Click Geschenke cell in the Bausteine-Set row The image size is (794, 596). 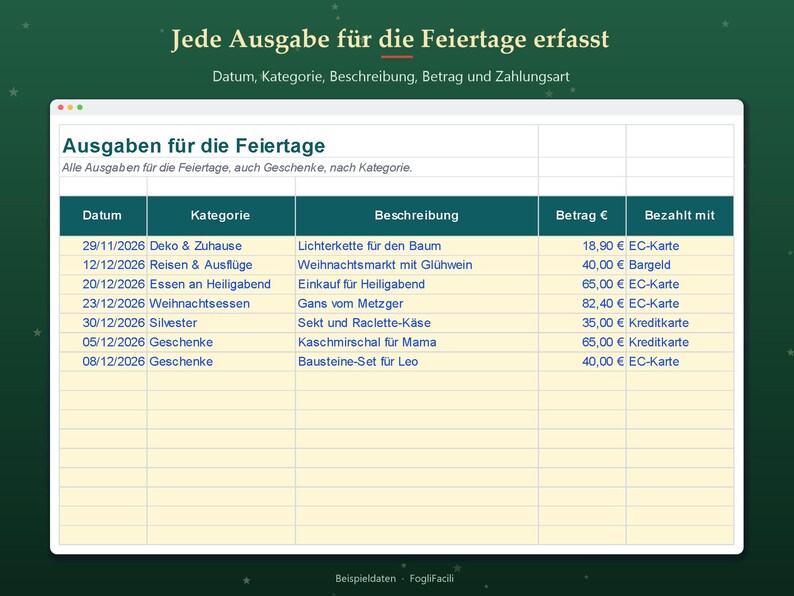coord(221,361)
